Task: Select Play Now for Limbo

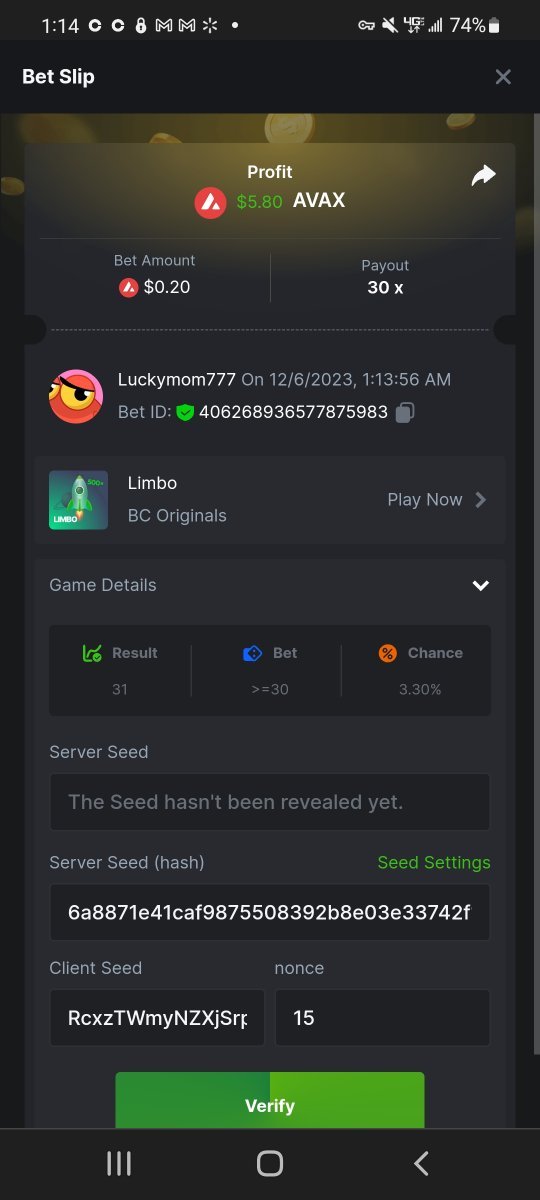Action: point(425,500)
